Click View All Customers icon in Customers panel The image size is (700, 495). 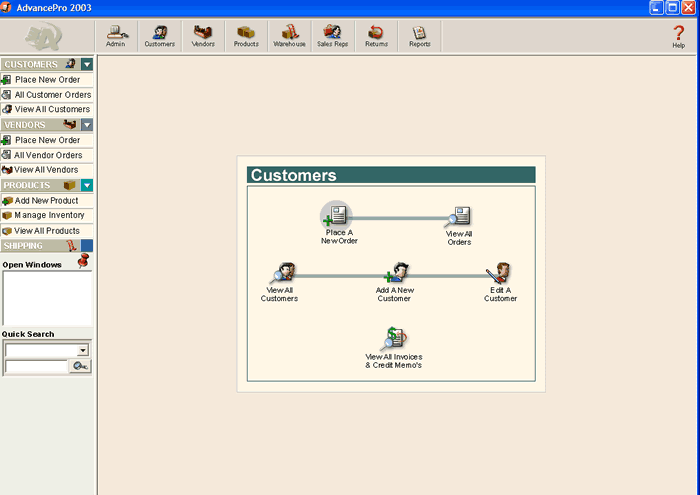tap(283, 273)
